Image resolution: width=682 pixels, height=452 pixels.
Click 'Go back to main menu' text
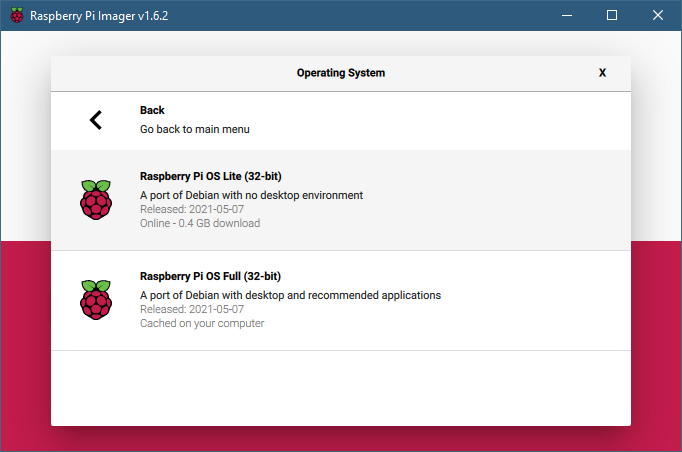[195, 129]
